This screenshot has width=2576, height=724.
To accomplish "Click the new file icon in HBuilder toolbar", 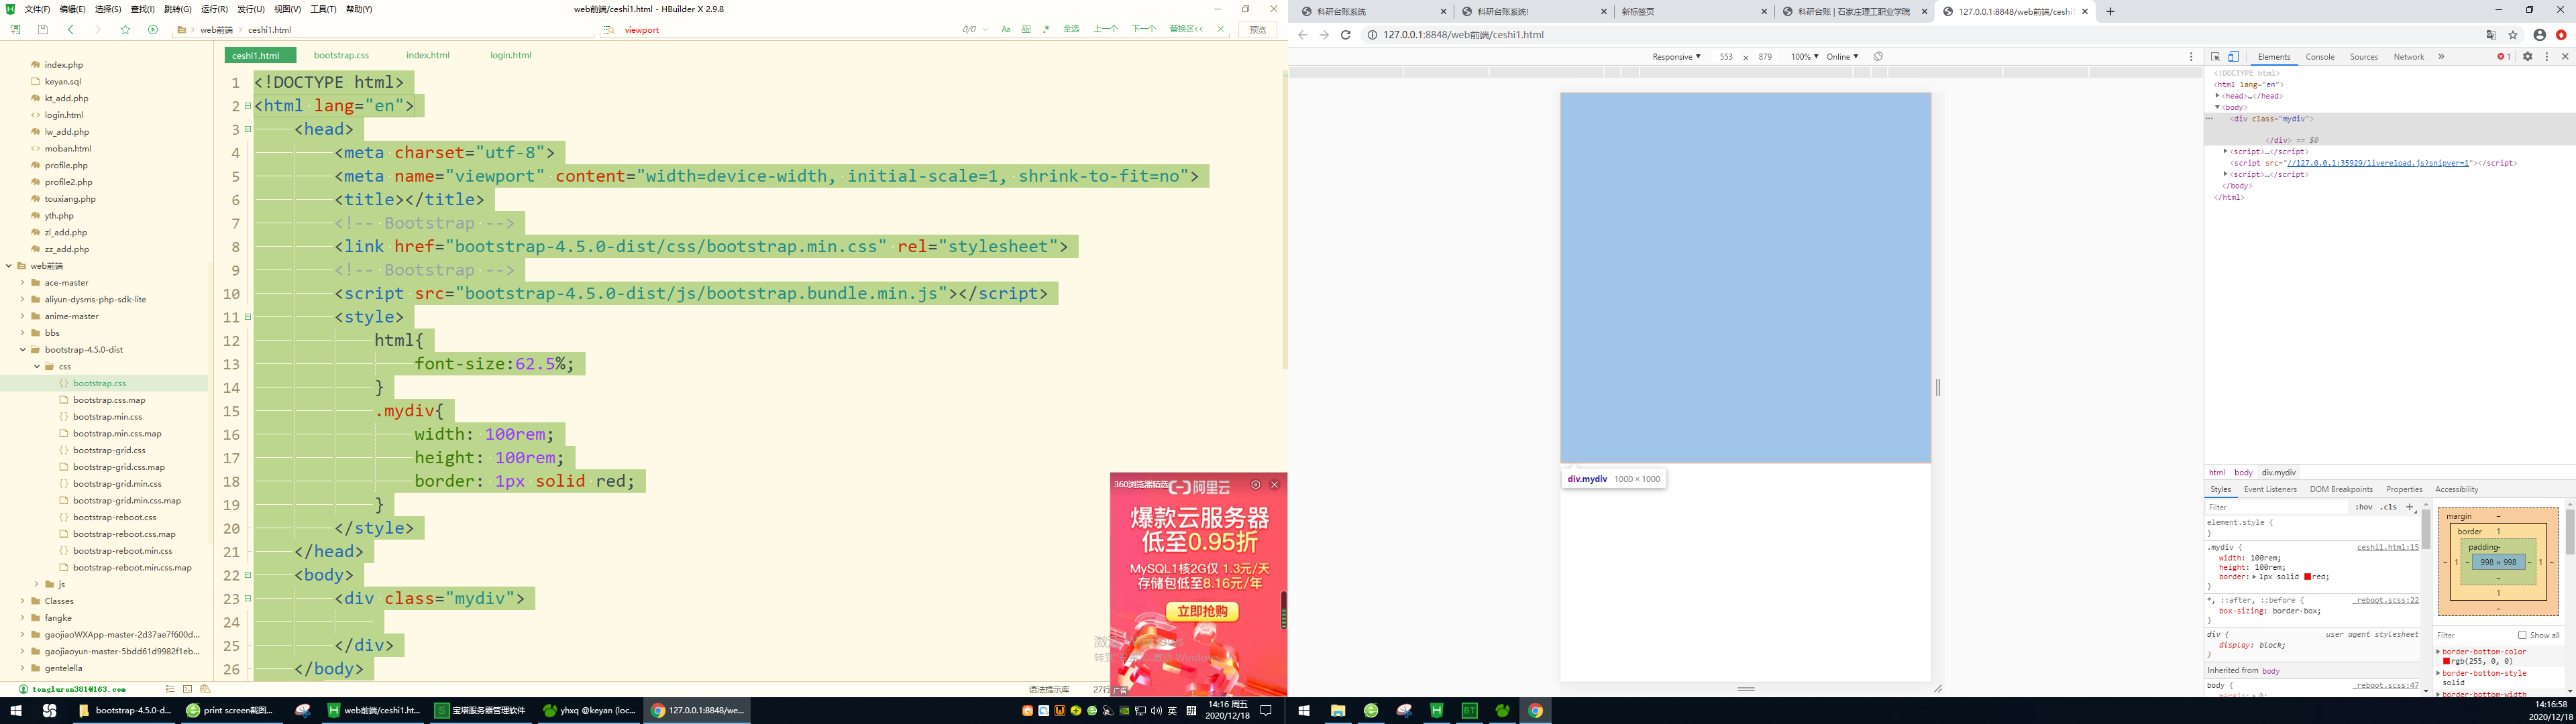I will (15, 29).
